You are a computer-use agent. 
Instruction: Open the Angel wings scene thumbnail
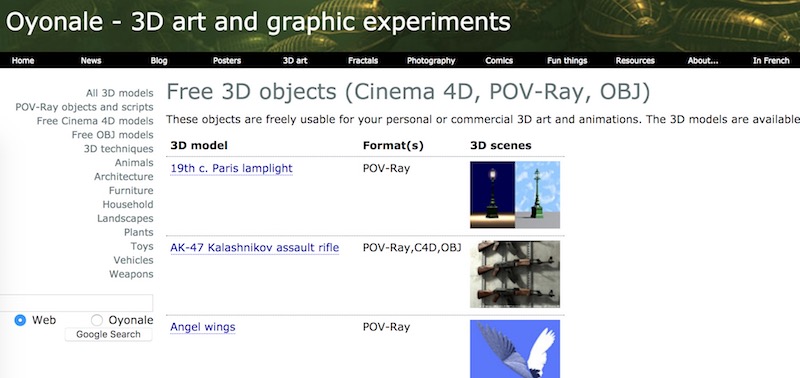(x=515, y=349)
